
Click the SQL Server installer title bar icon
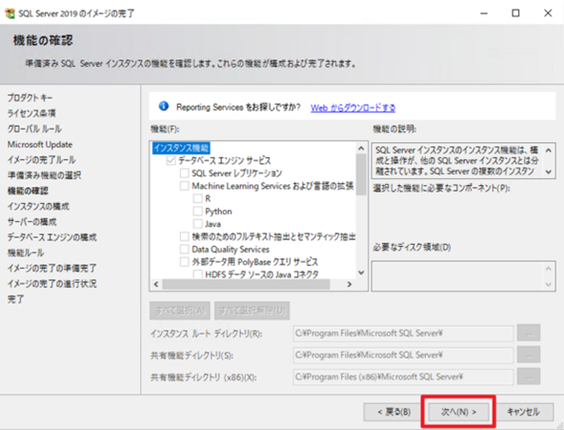click(10, 13)
